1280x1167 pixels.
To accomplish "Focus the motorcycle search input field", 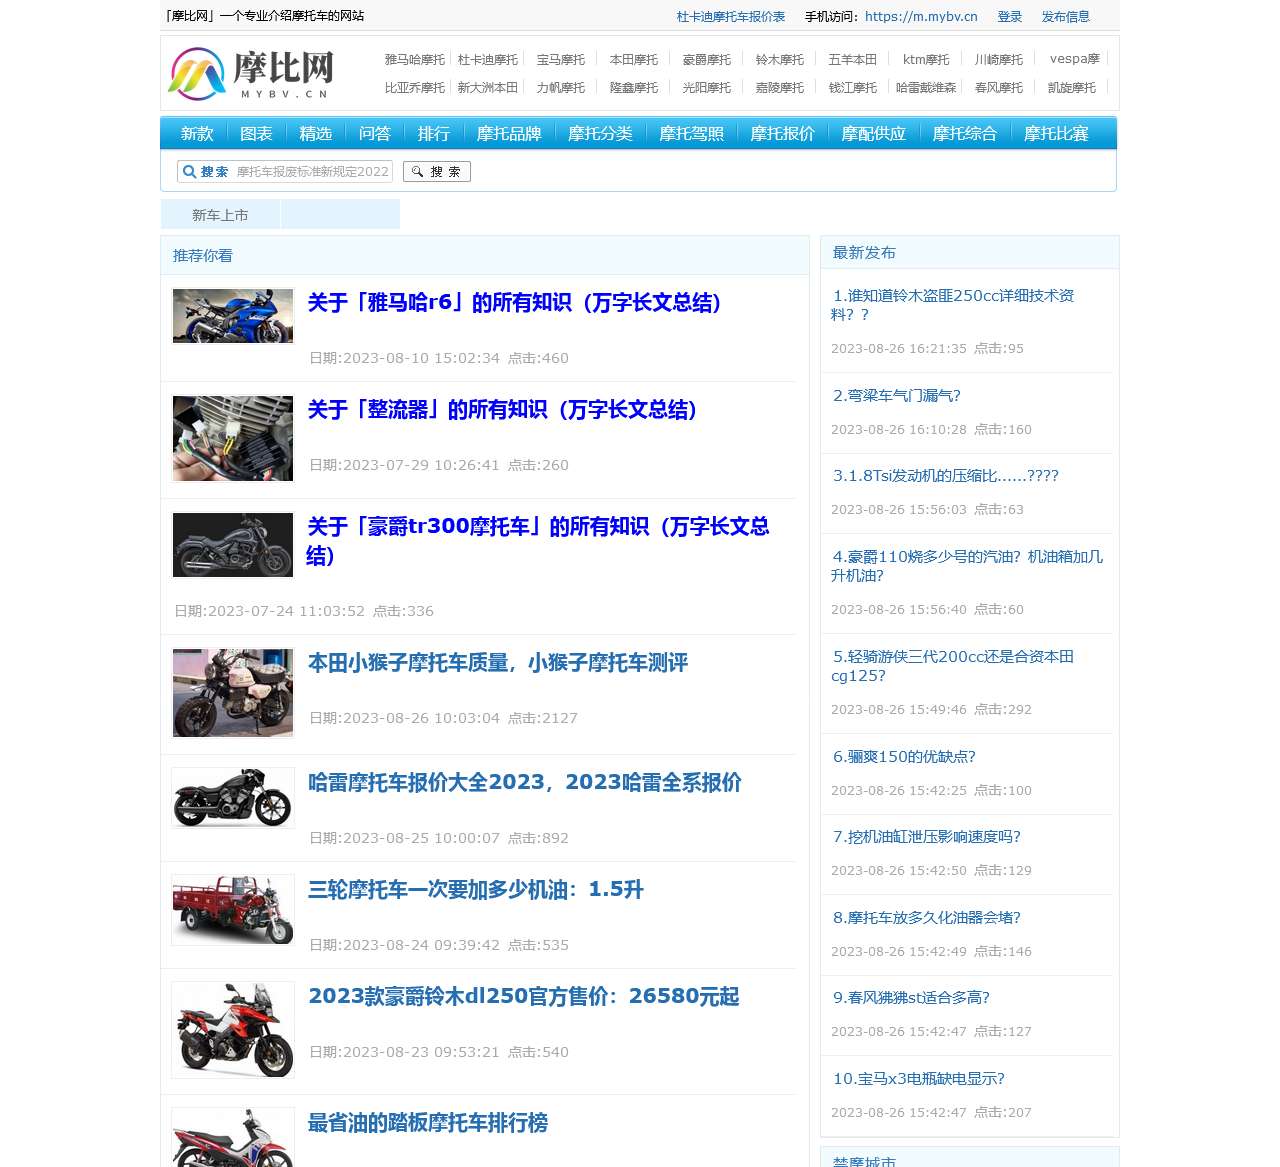I will tap(312, 172).
